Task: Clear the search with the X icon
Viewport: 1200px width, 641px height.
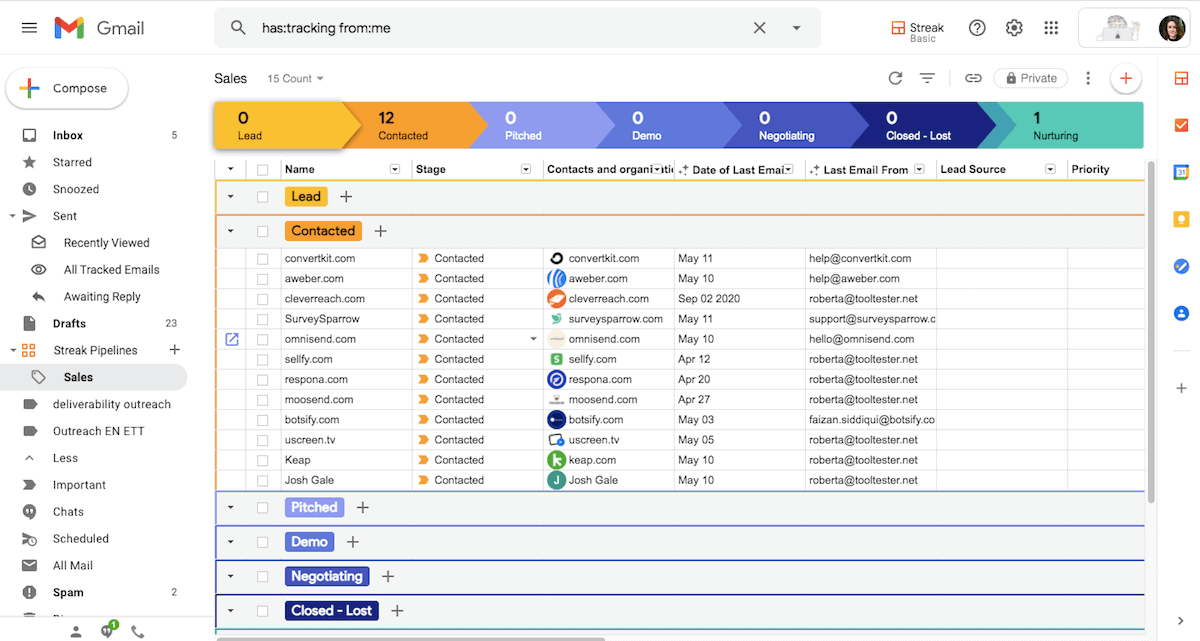Action: 760,28
